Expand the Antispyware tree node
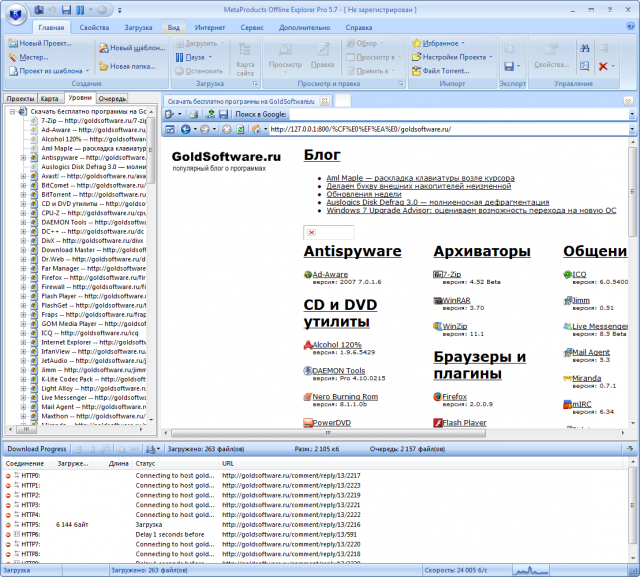 pyautogui.click(x=23, y=158)
